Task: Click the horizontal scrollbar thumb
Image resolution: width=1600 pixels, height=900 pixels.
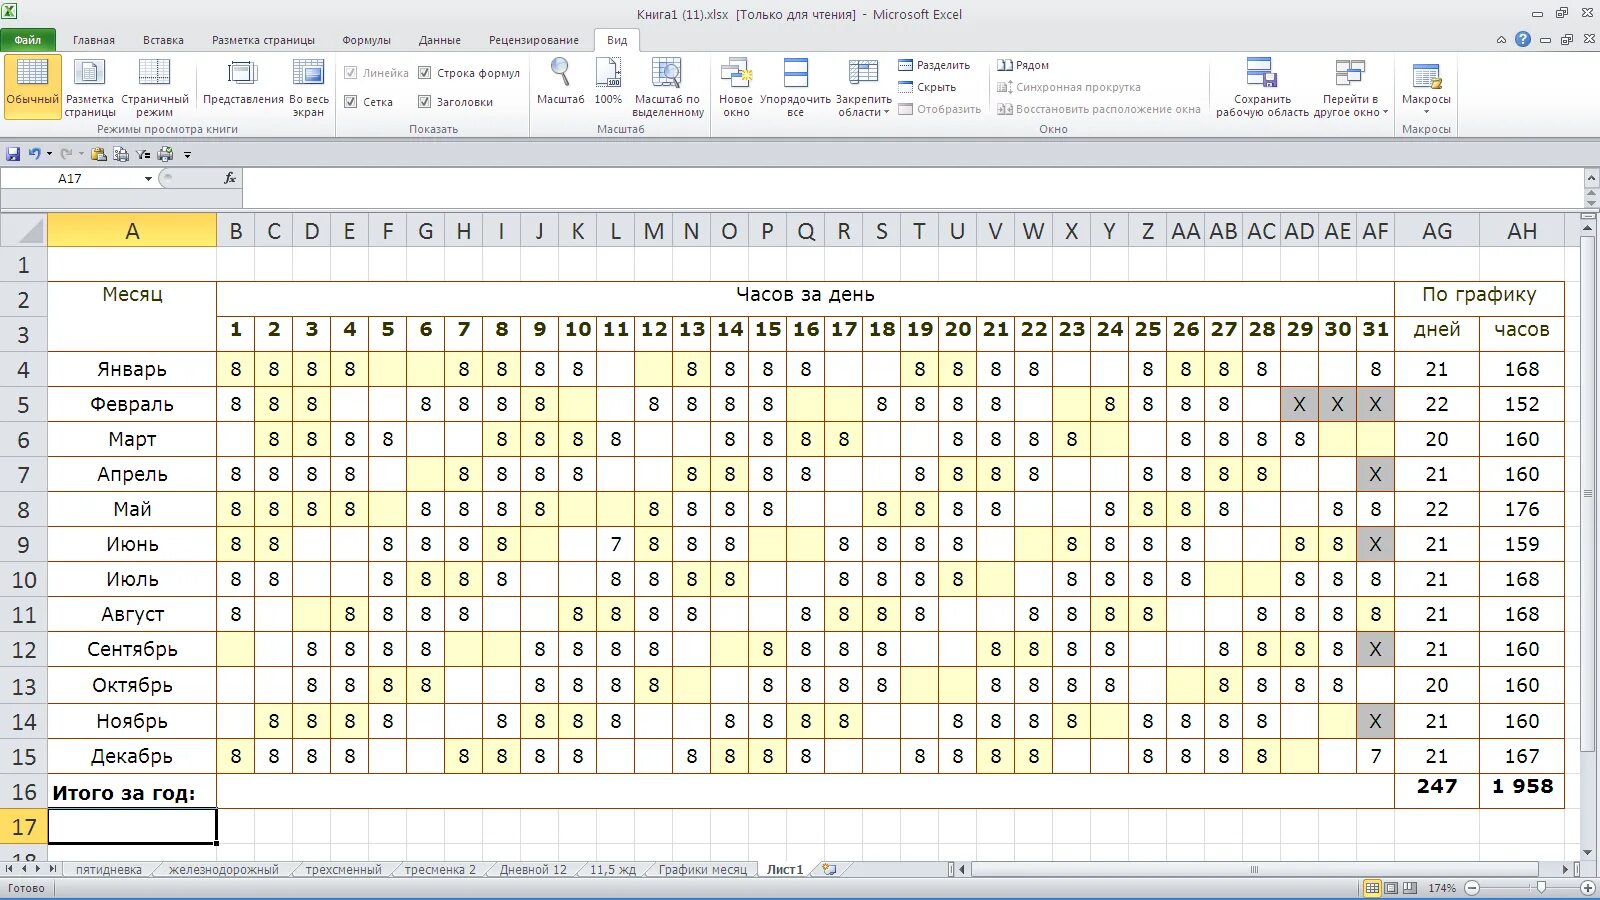Action: coord(1254,869)
